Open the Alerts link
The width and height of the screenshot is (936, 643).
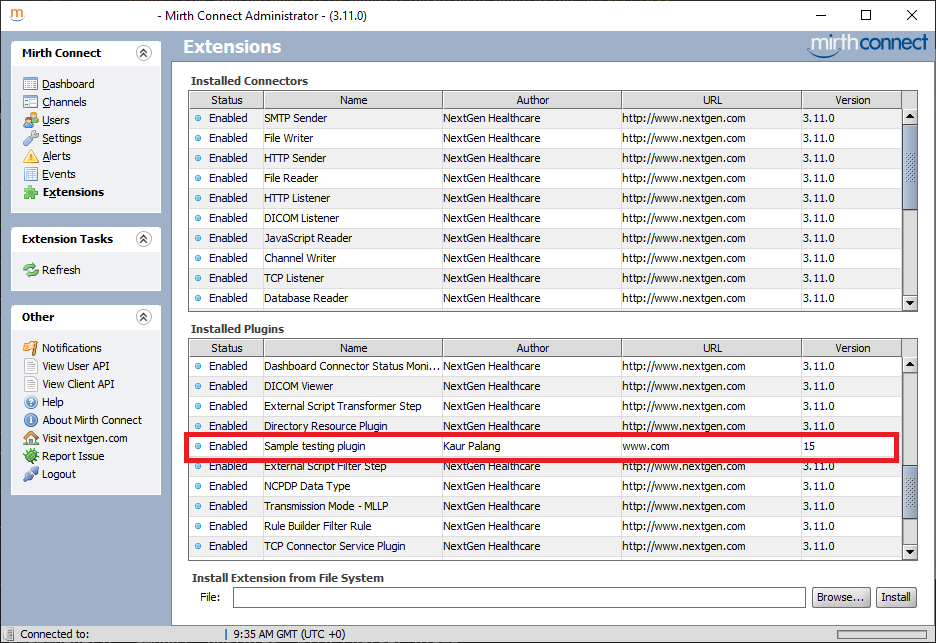[x=56, y=156]
